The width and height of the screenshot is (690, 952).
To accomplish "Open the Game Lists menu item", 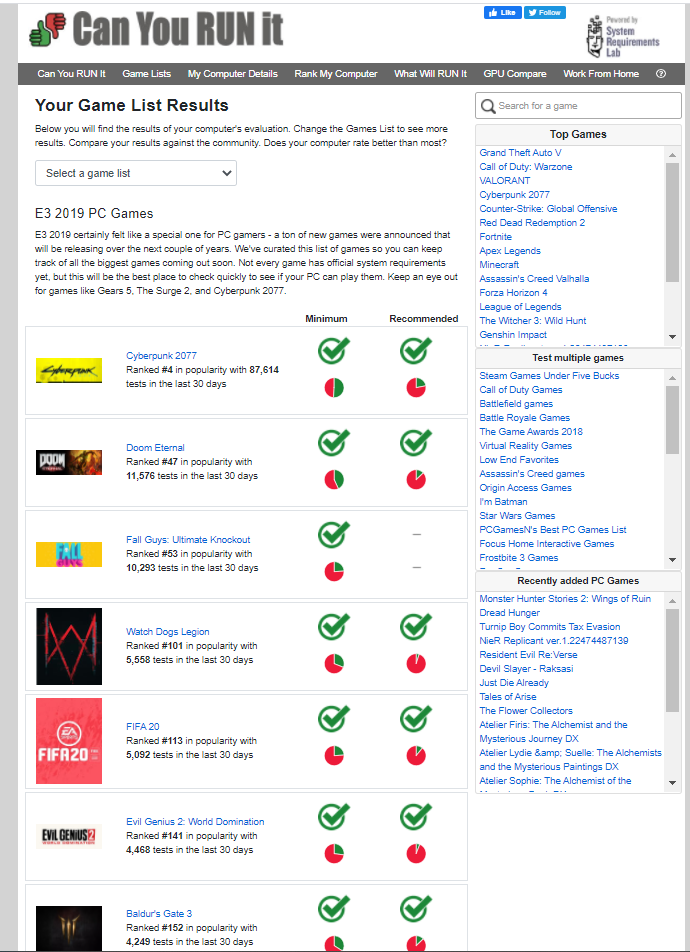I will click(146, 74).
